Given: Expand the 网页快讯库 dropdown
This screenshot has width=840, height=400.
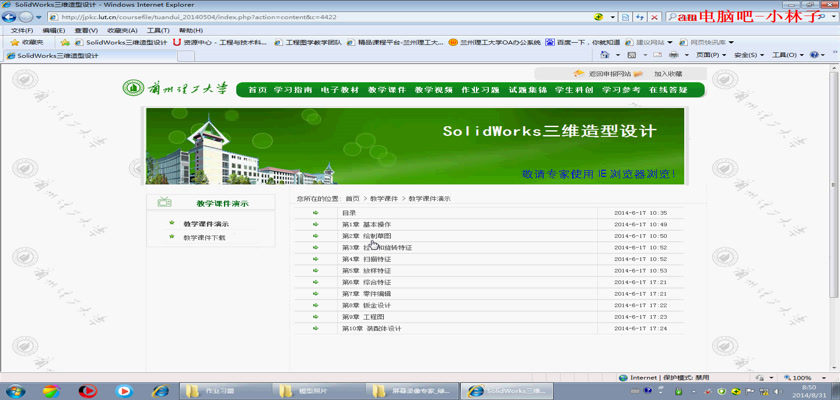Looking at the screenshot, I should (731, 42).
